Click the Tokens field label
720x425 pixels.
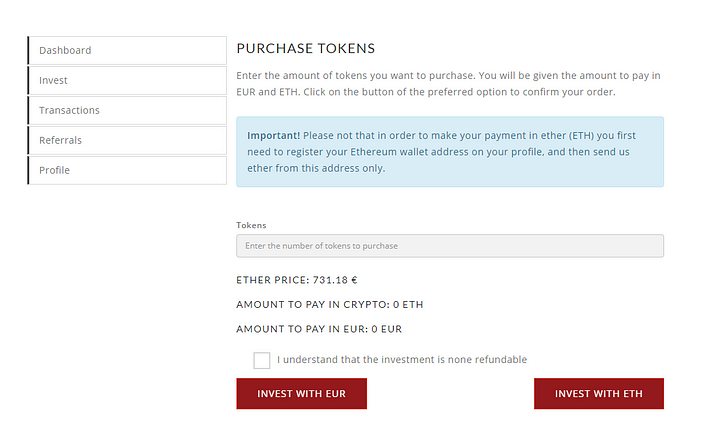pyautogui.click(x=251, y=225)
